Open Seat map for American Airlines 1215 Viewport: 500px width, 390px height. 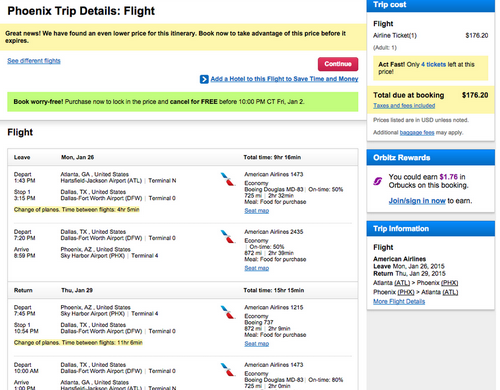257,344
